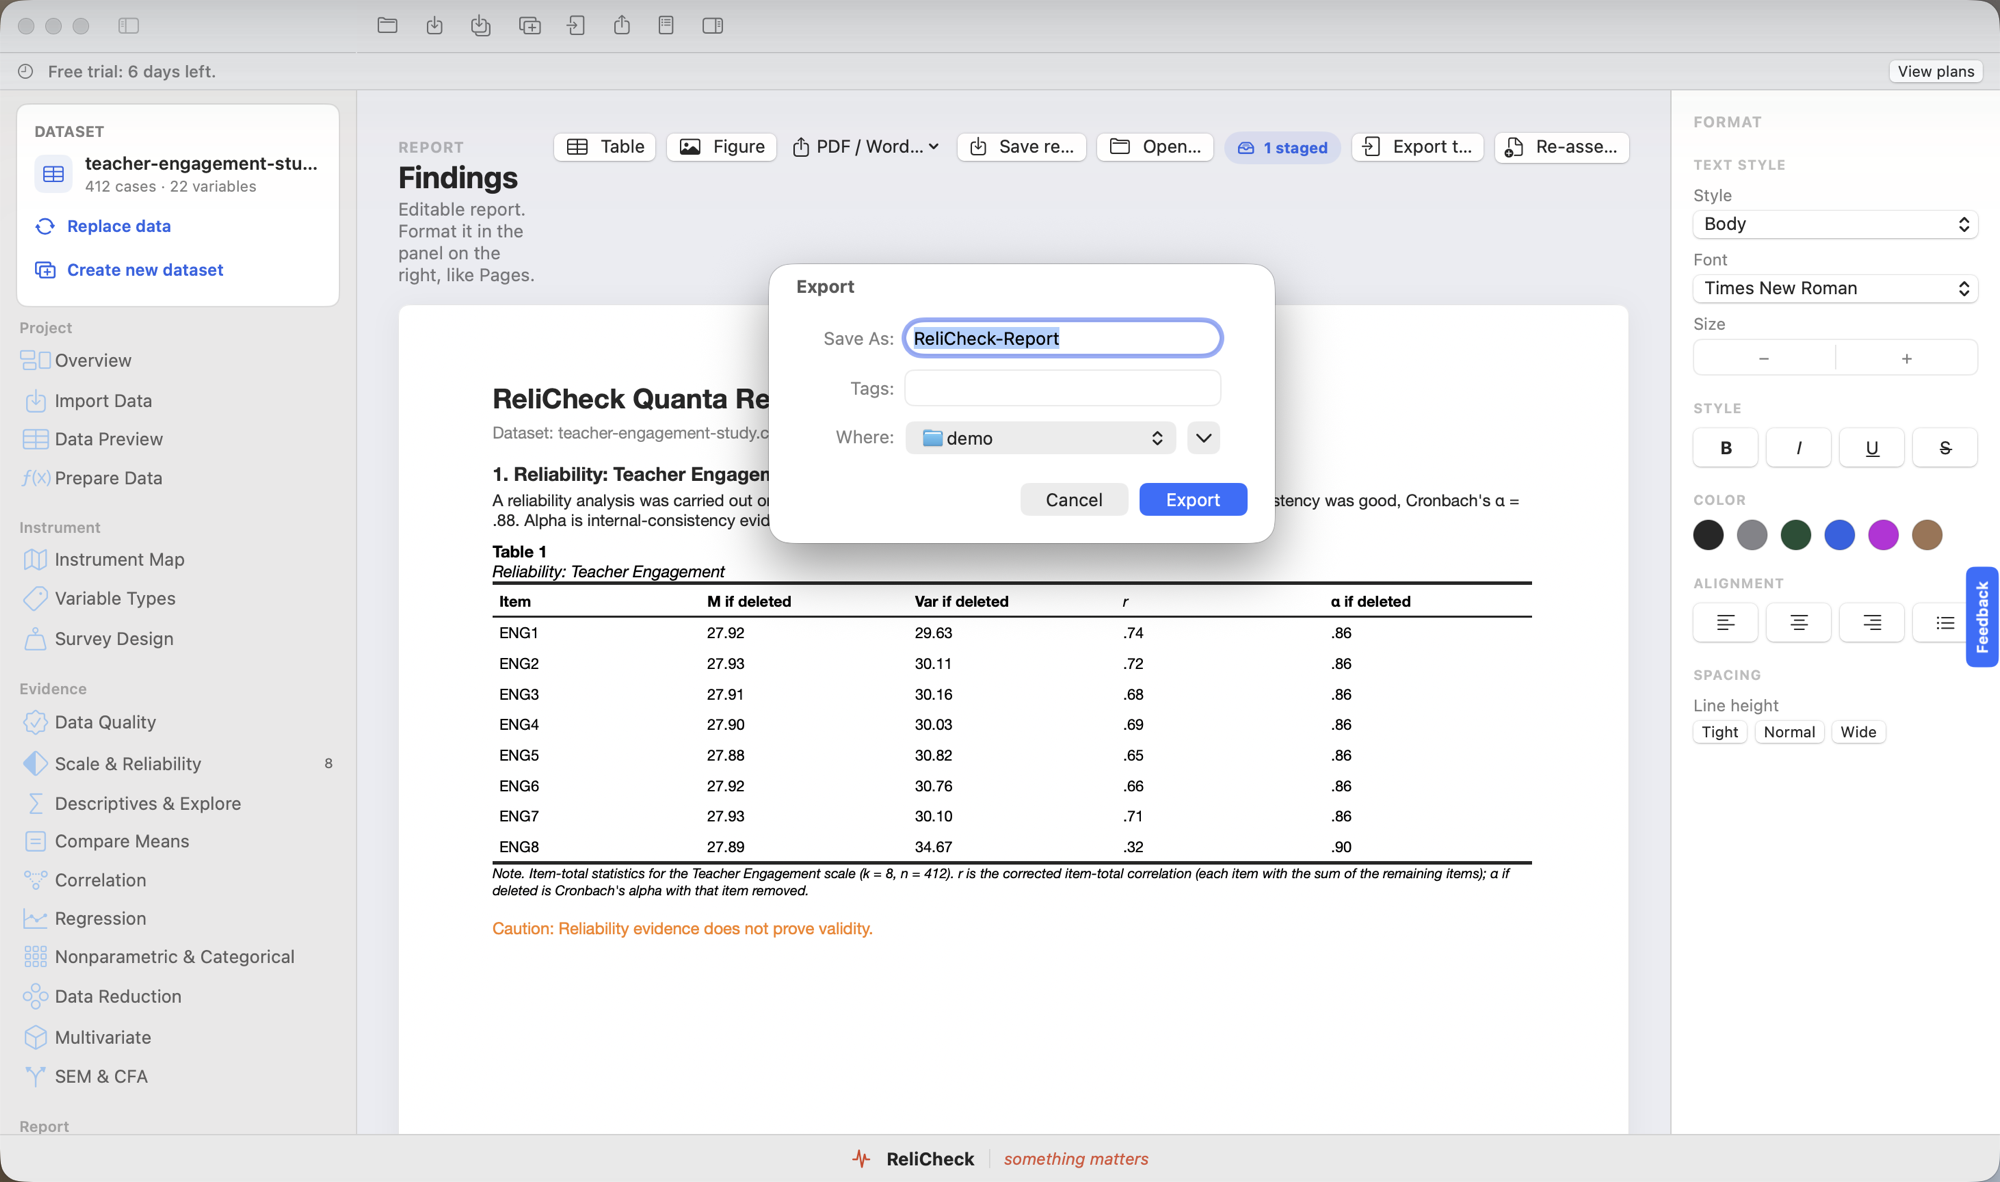Set line height to Wide
The image size is (2000, 1182).
click(x=1858, y=732)
